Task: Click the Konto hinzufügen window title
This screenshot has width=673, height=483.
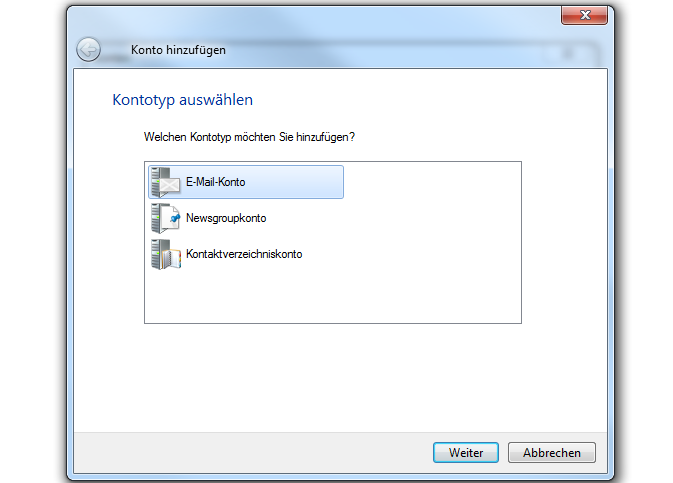Action: click(178, 50)
